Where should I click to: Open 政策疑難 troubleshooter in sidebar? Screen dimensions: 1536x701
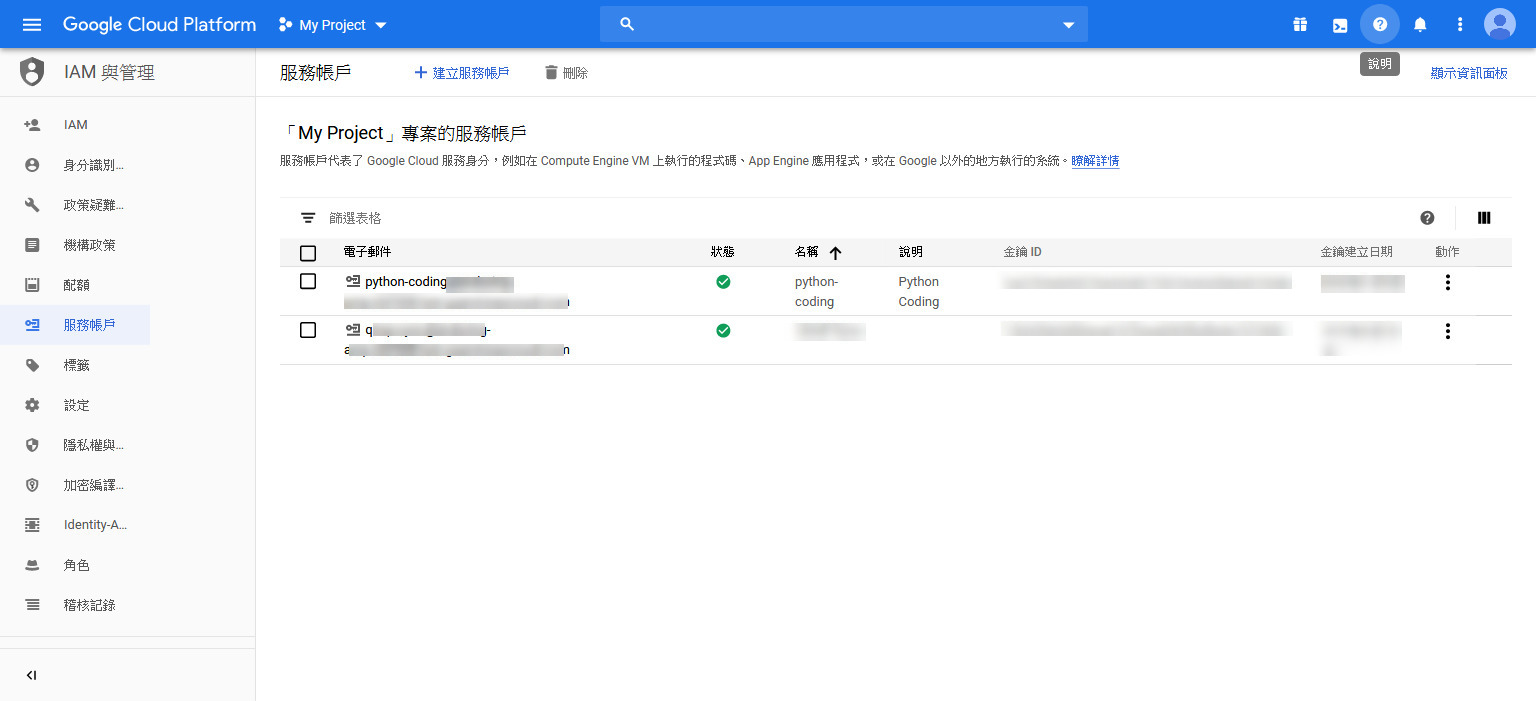(75, 205)
